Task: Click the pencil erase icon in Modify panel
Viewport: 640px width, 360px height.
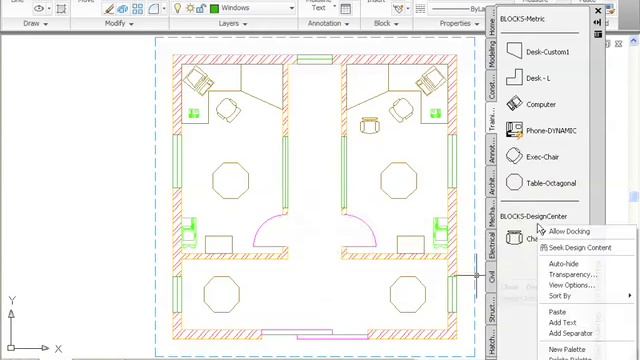Action: [x=109, y=9]
